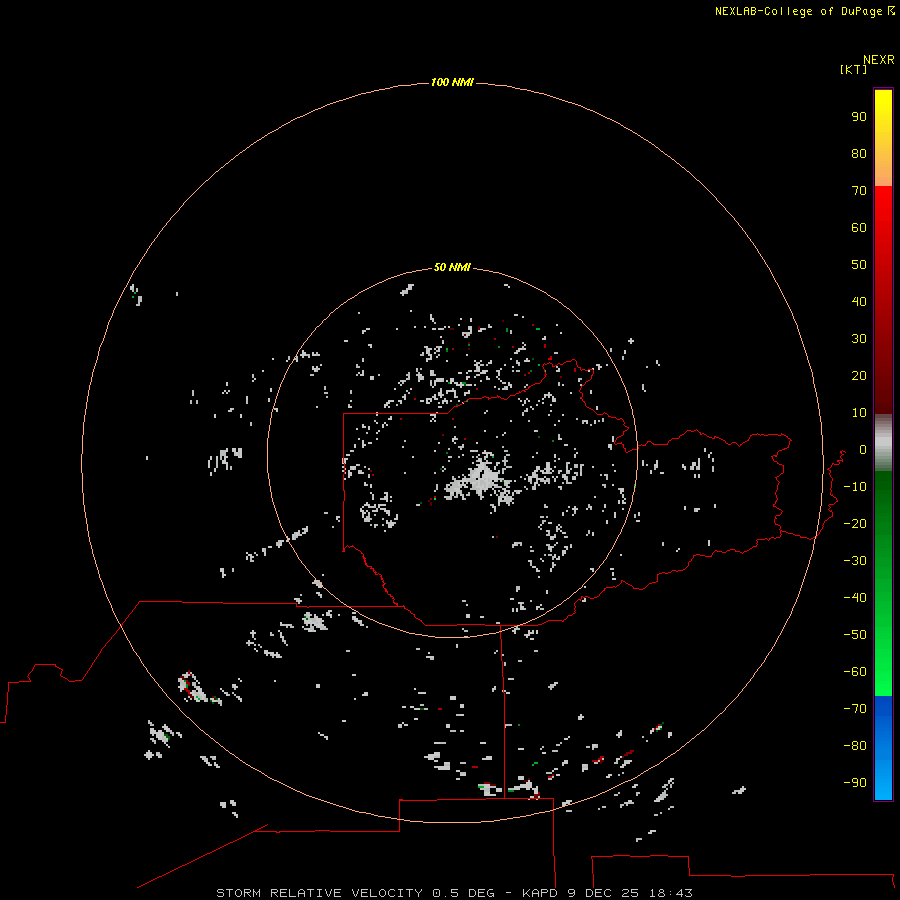Click the -90 label on the velocity scale
The image size is (900, 900).
[x=855, y=782]
